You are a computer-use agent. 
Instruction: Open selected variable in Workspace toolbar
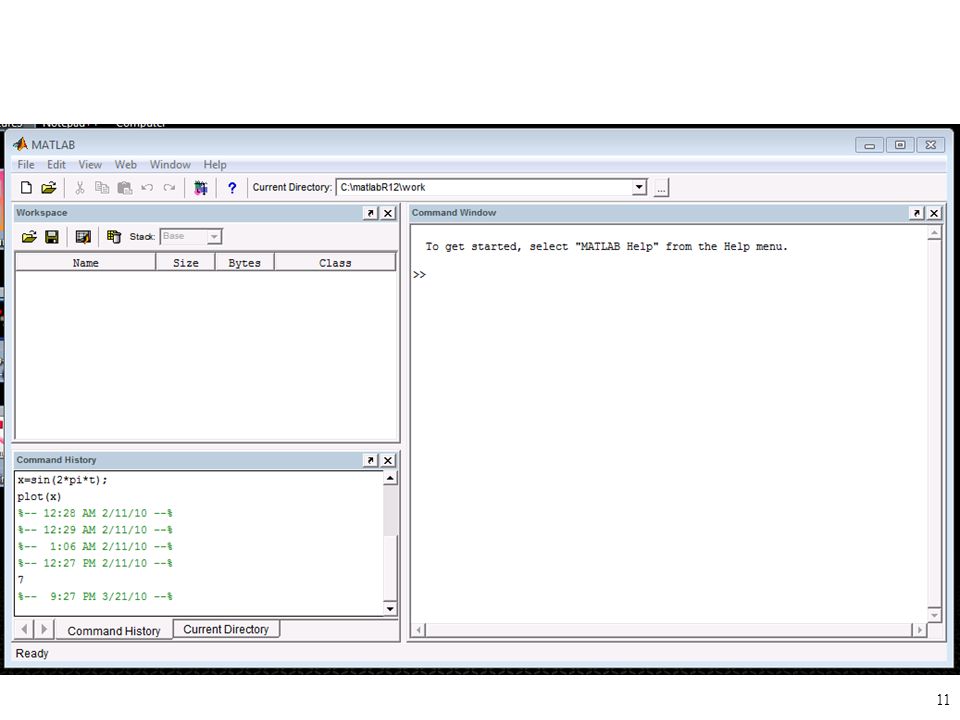pyautogui.click(x=83, y=237)
